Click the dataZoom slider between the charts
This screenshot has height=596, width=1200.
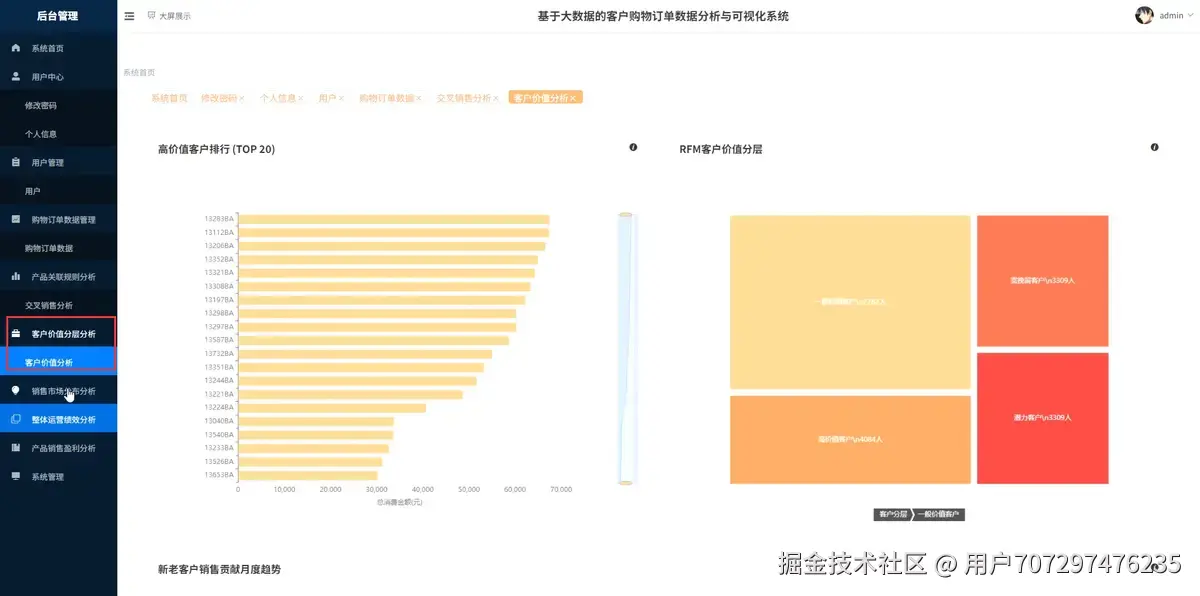626,350
